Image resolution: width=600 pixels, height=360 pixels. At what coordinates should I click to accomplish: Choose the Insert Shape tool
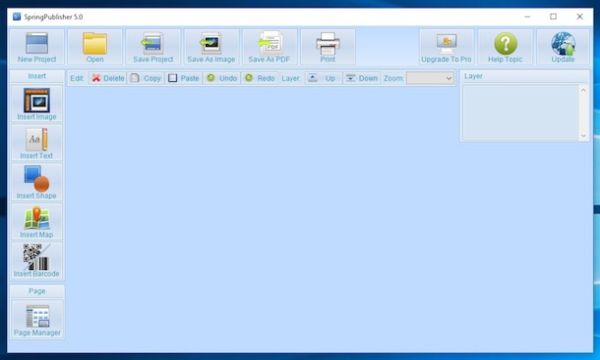pyautogui.click(x=37, y=182)
